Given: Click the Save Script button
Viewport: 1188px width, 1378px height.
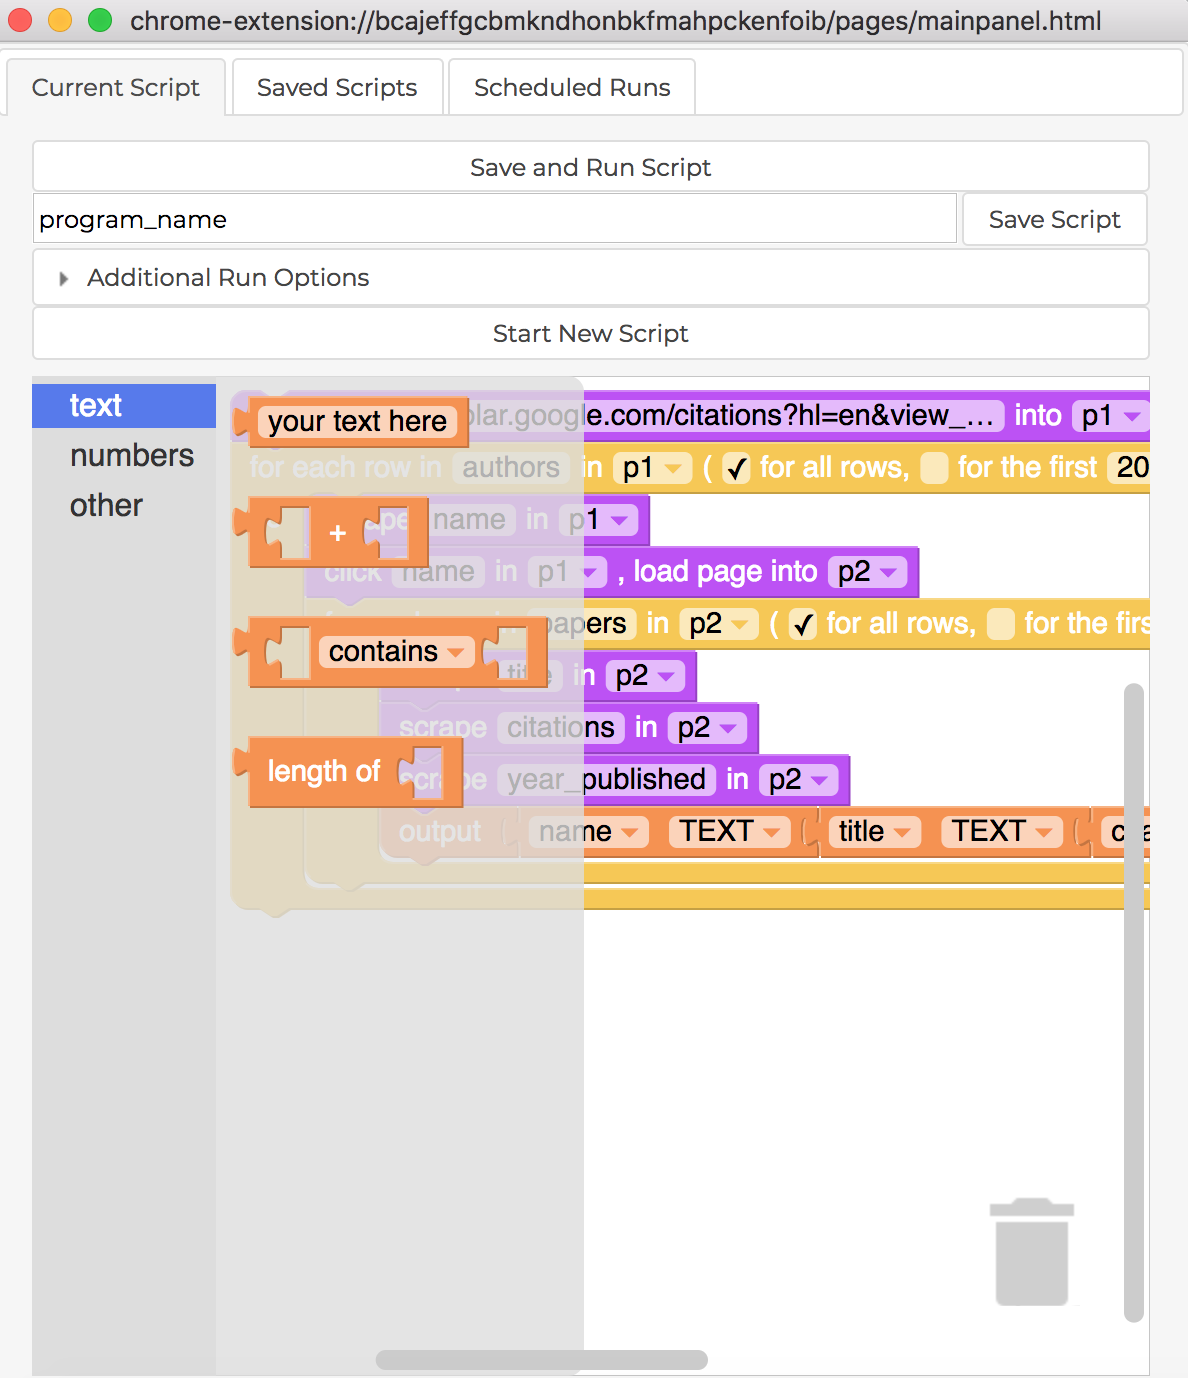Looking at the screenshot, I should click(1054, 220).
